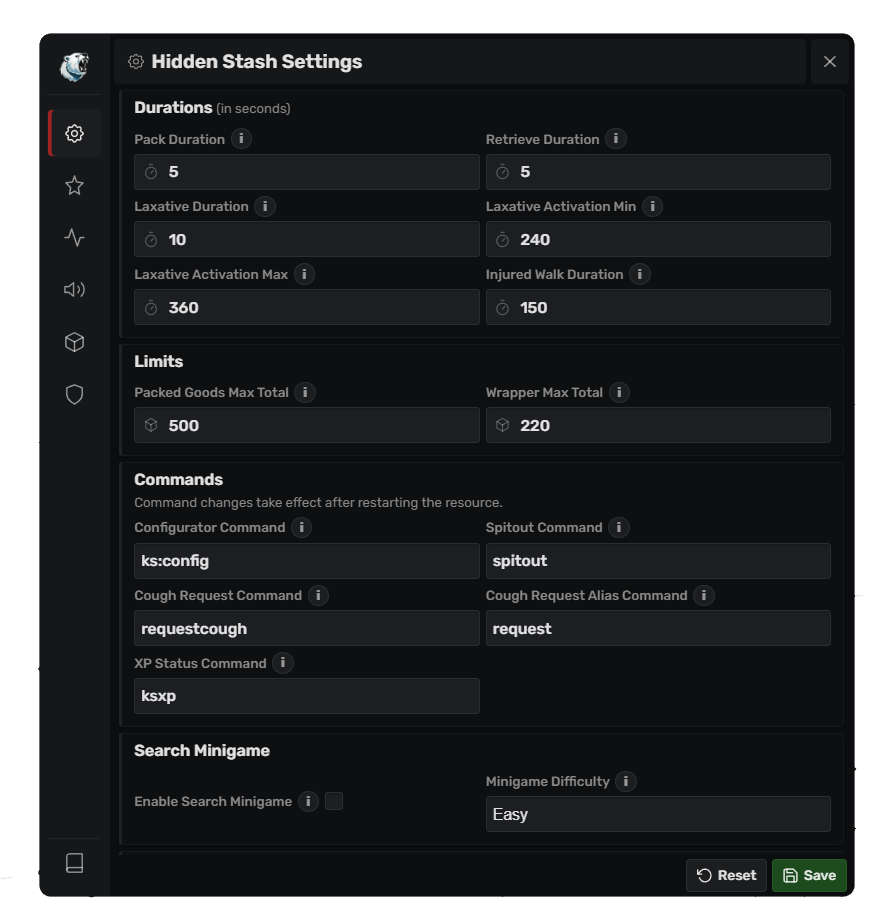
Task: Edit the Wrapper Max Total field
Action: coord(658,425)
